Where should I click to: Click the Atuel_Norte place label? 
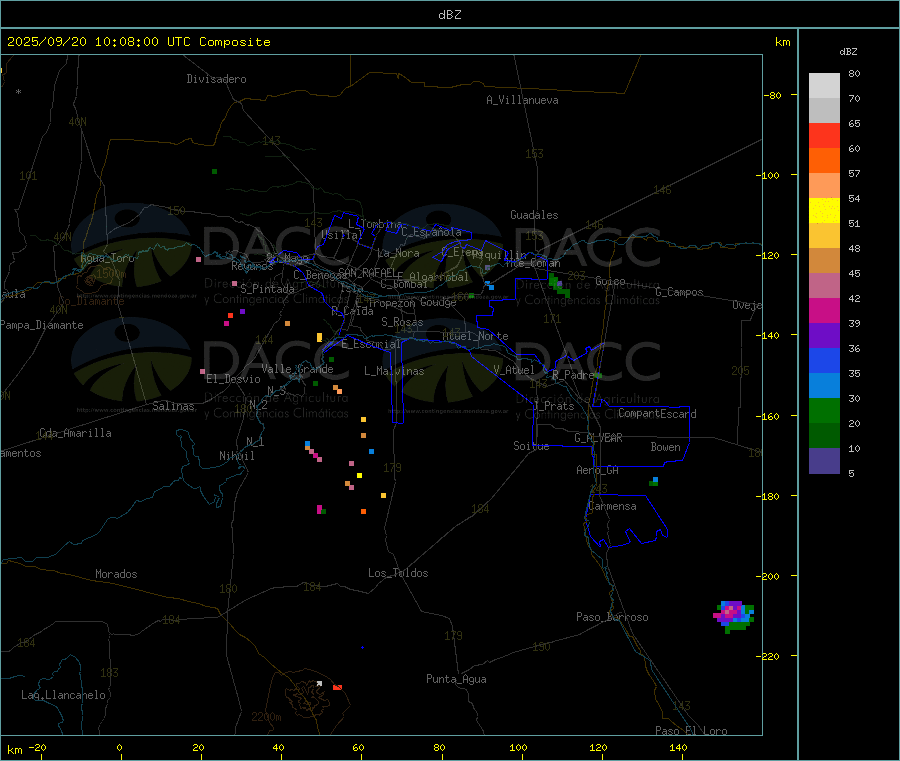pos(475,336)
